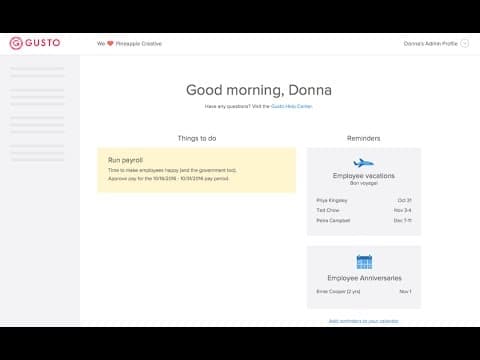Open Donna's Admin Profile dropdown arrow

pos(465,43)
